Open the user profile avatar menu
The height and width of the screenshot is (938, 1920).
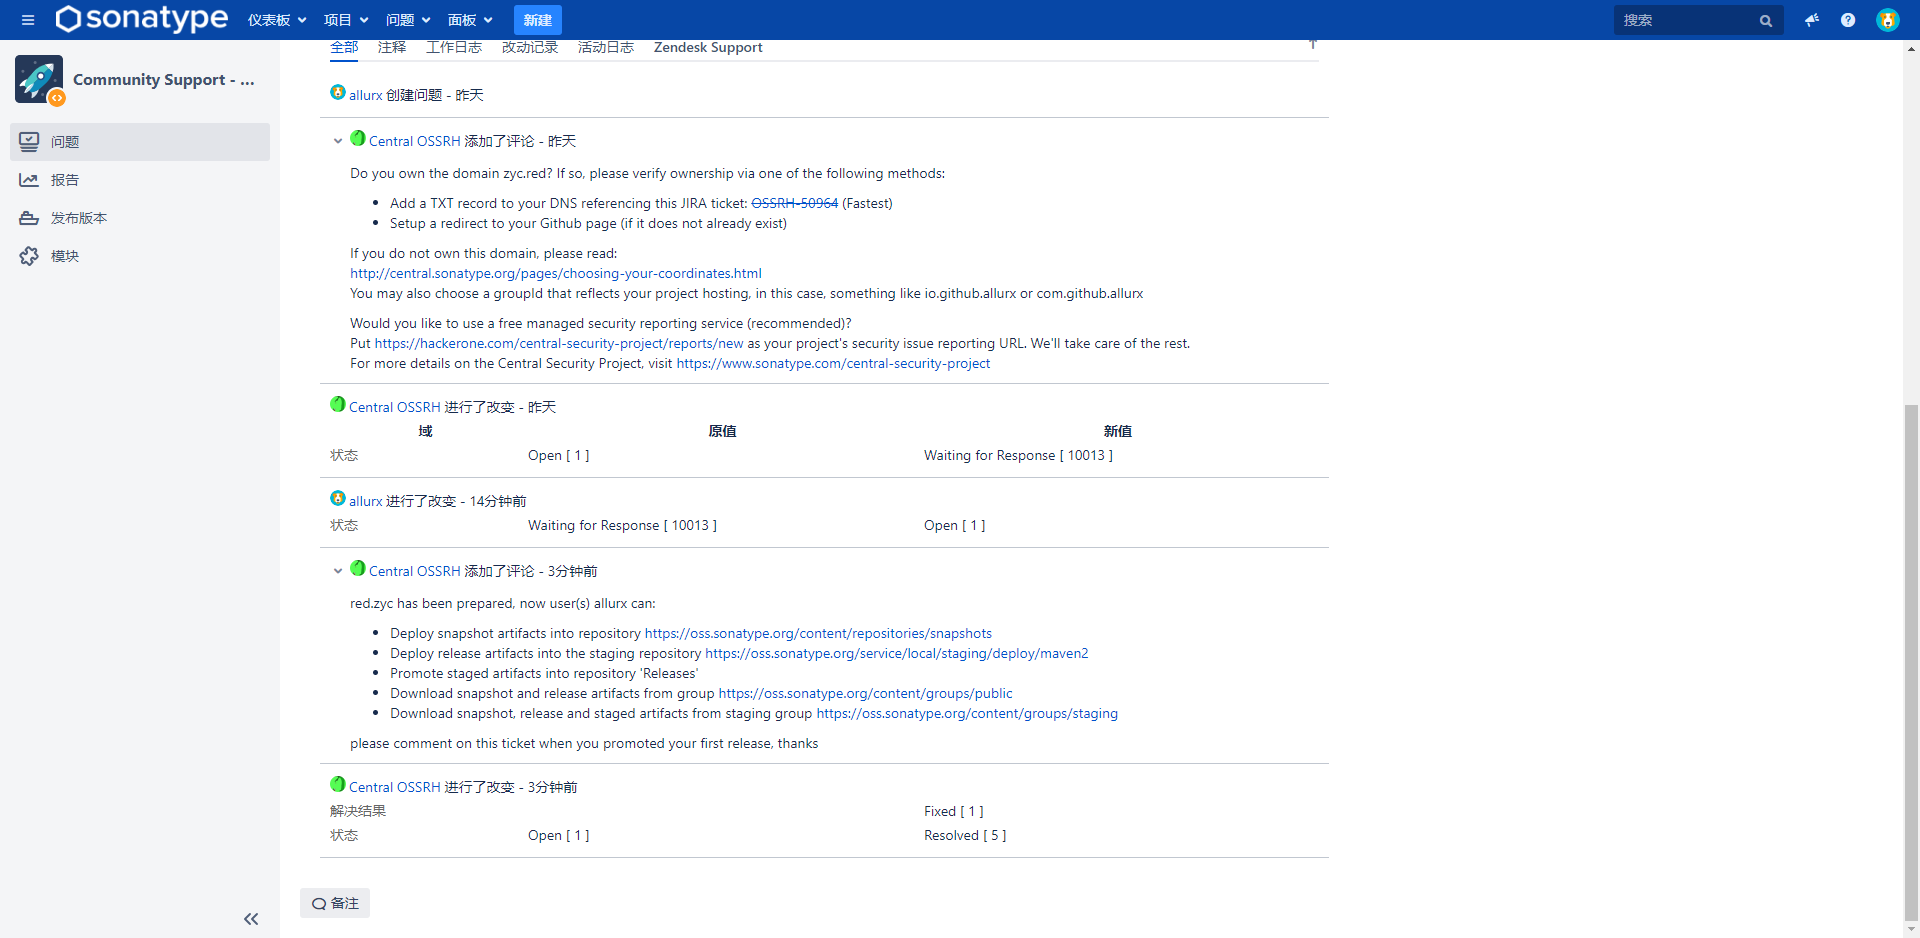[x=1887, y=20]
